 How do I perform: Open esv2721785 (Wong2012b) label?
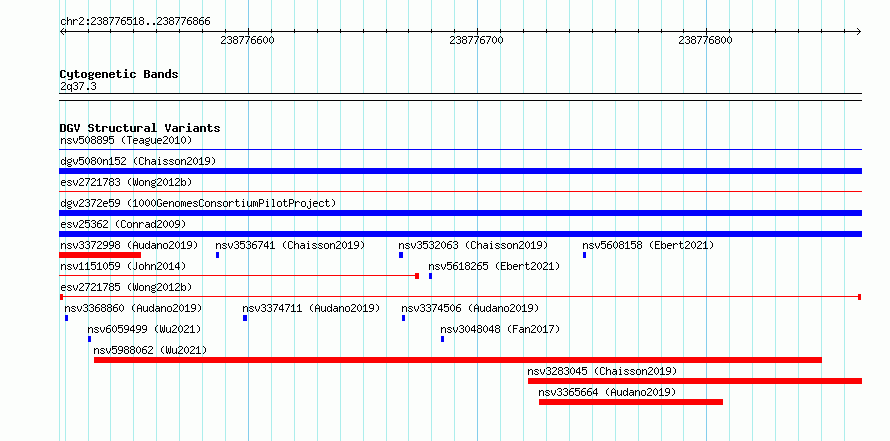tap(126, 287)
